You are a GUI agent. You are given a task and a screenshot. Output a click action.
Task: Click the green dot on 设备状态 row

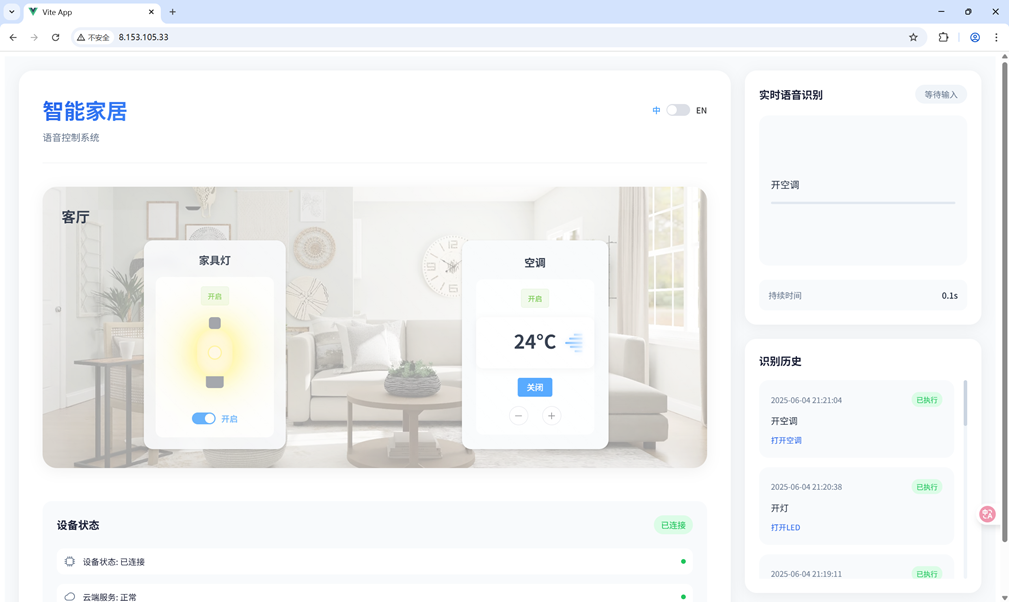point(683,561)
